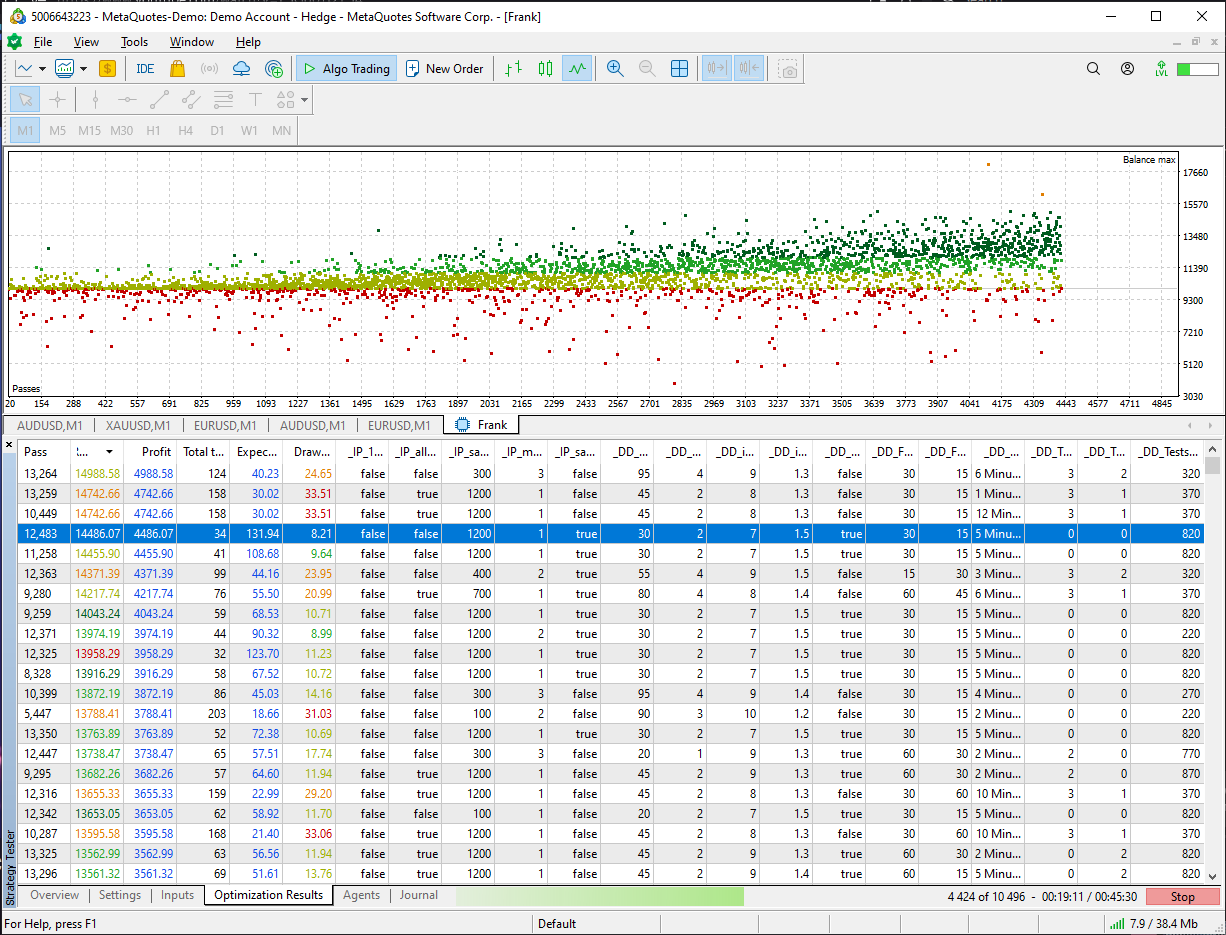Viewport: 1226px width, 935px height.
Task: Click the optimization progress bar
Action: coord(600,896)
